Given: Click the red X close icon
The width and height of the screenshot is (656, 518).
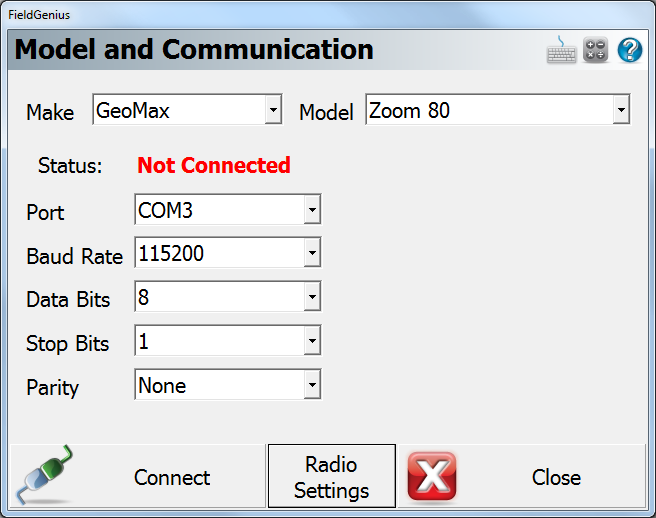Looking at the screenshot, I should (x=431, y=477).
